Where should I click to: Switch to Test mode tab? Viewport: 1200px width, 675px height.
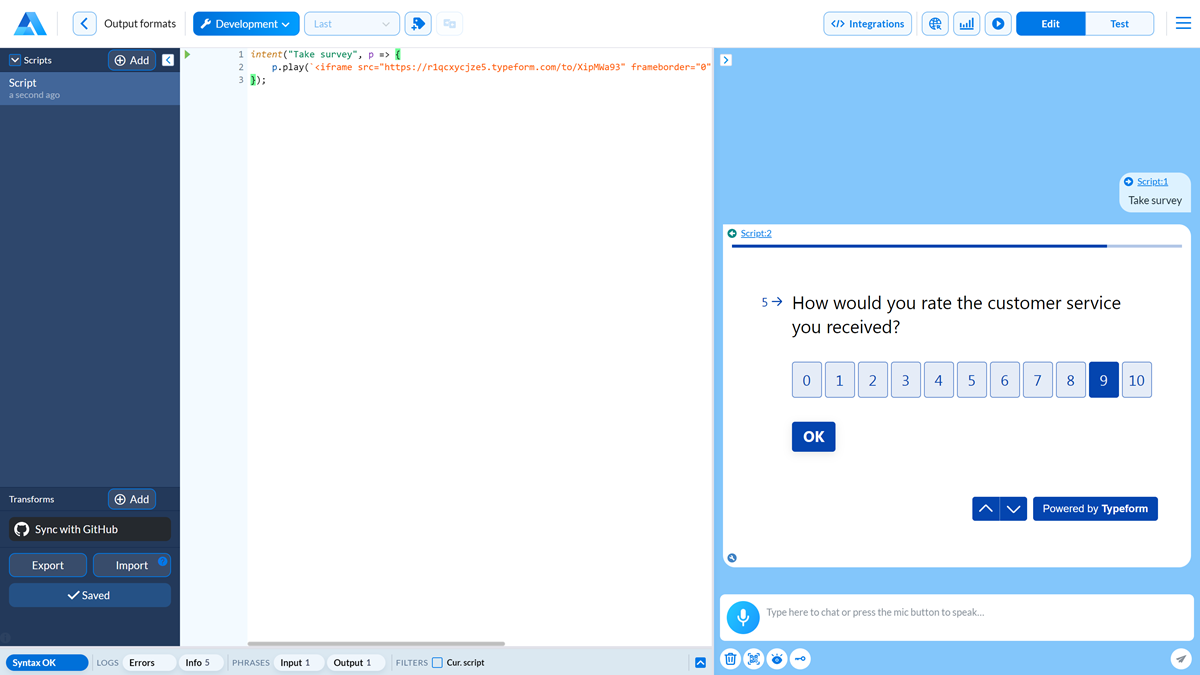pos(1120,24)
